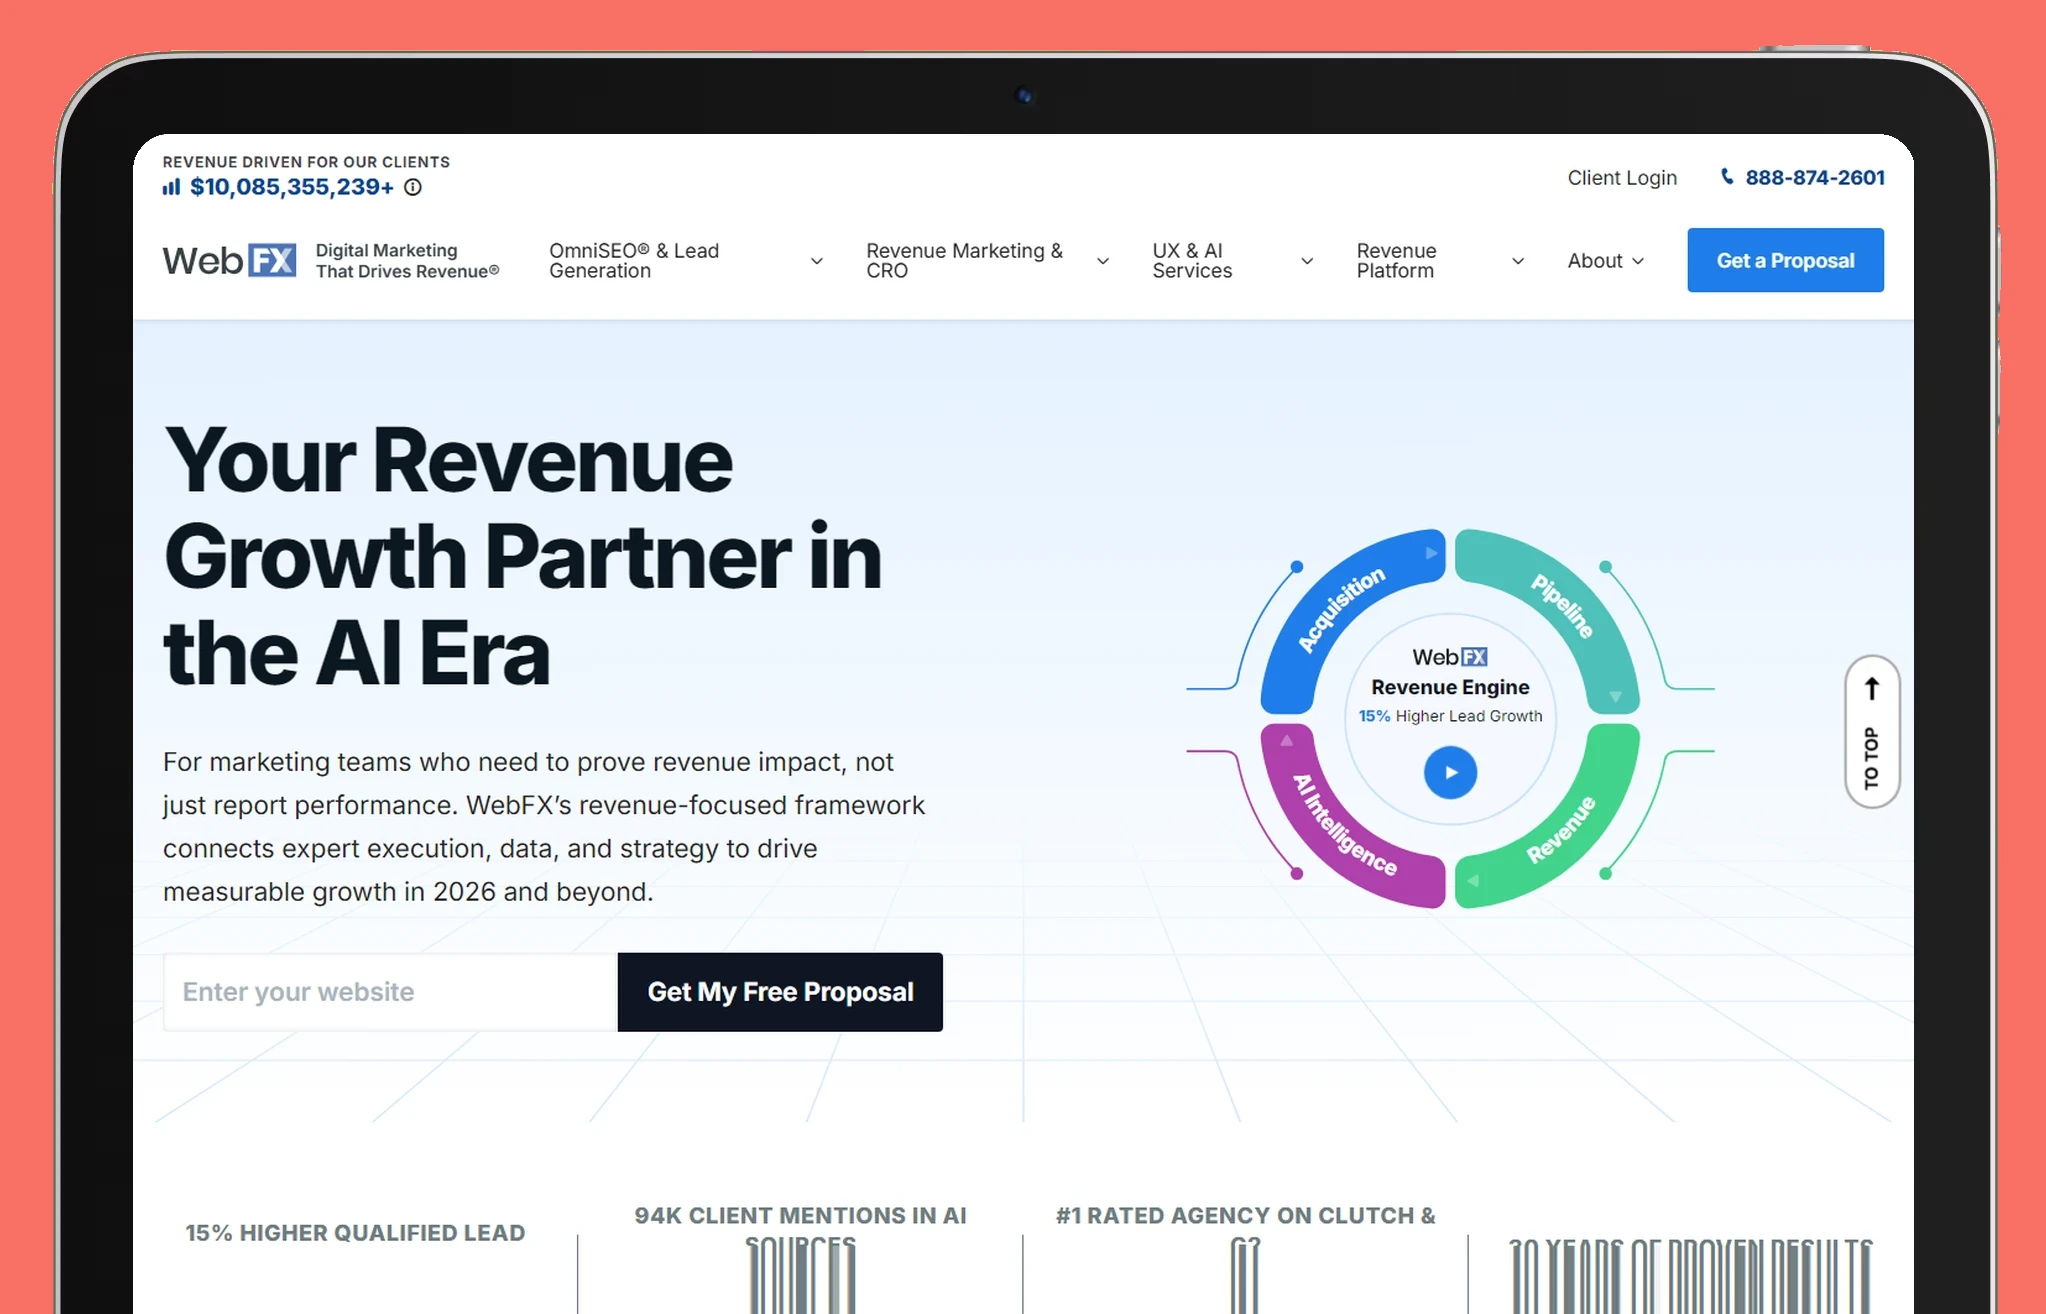The width and height of the screenshot is (2046, 1314).
Task: Select the AI Intelligence wheel segment
Action: [x=1343, y=824]
